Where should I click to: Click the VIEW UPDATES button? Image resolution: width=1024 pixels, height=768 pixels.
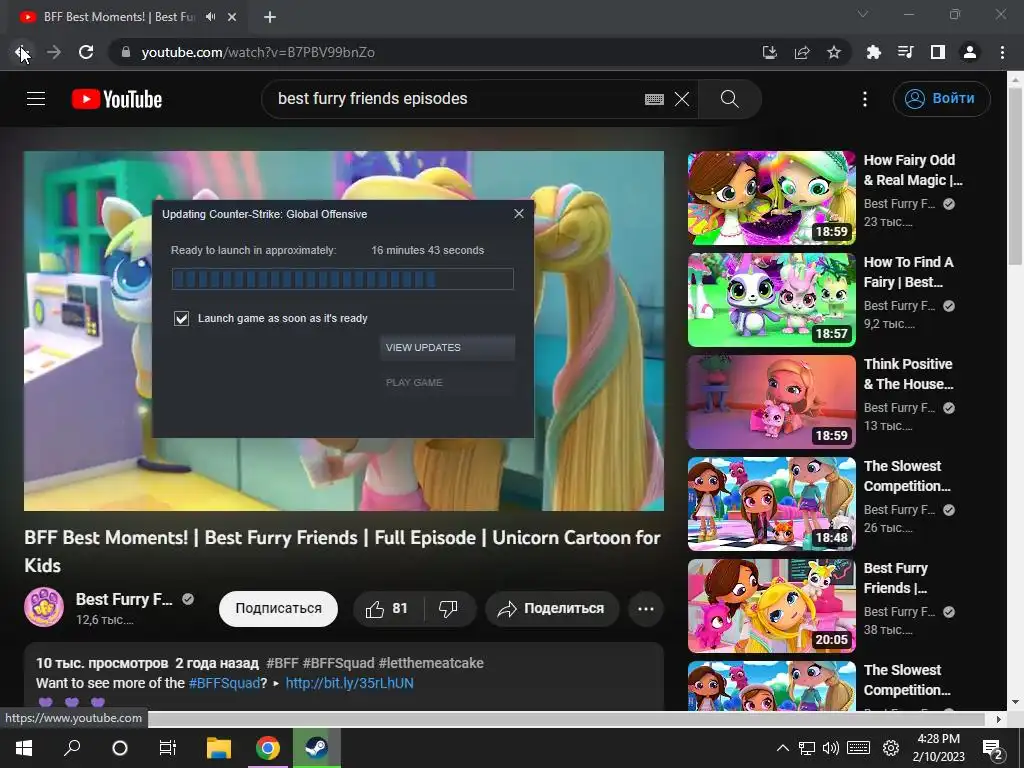point(447,347)
